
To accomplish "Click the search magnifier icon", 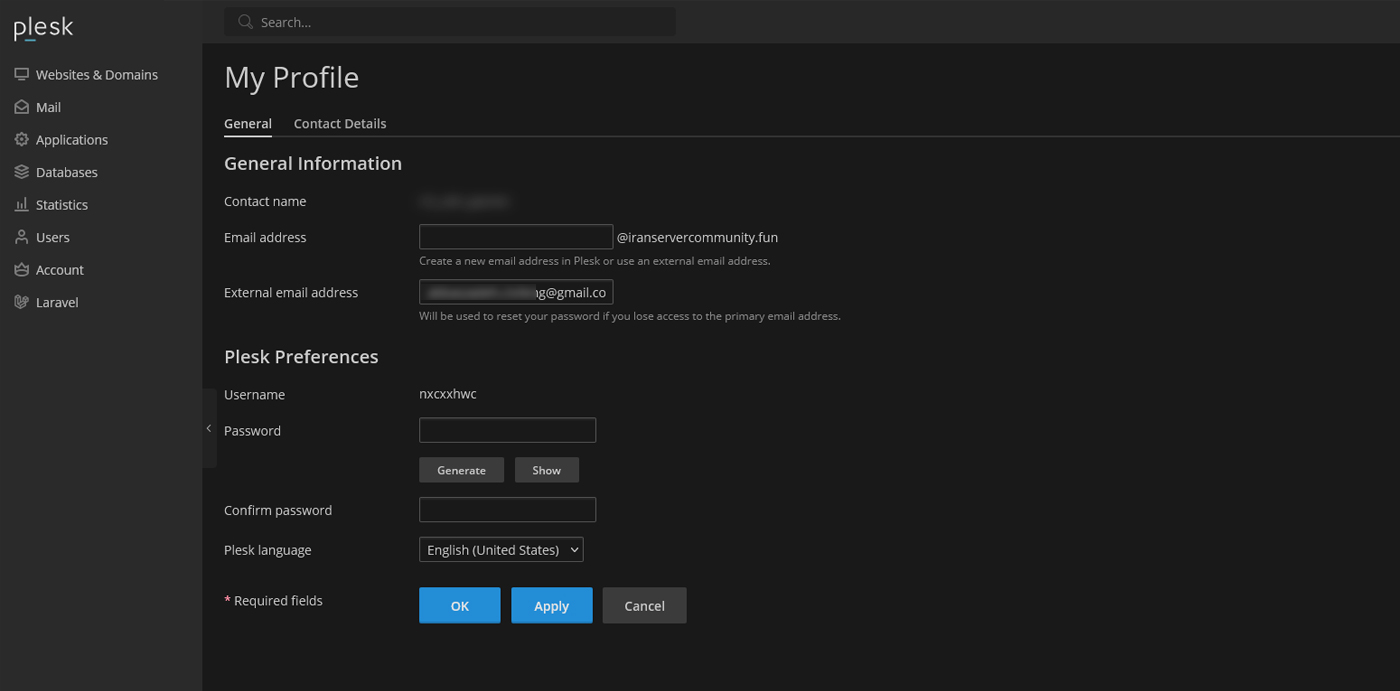I will coord(245,22).
